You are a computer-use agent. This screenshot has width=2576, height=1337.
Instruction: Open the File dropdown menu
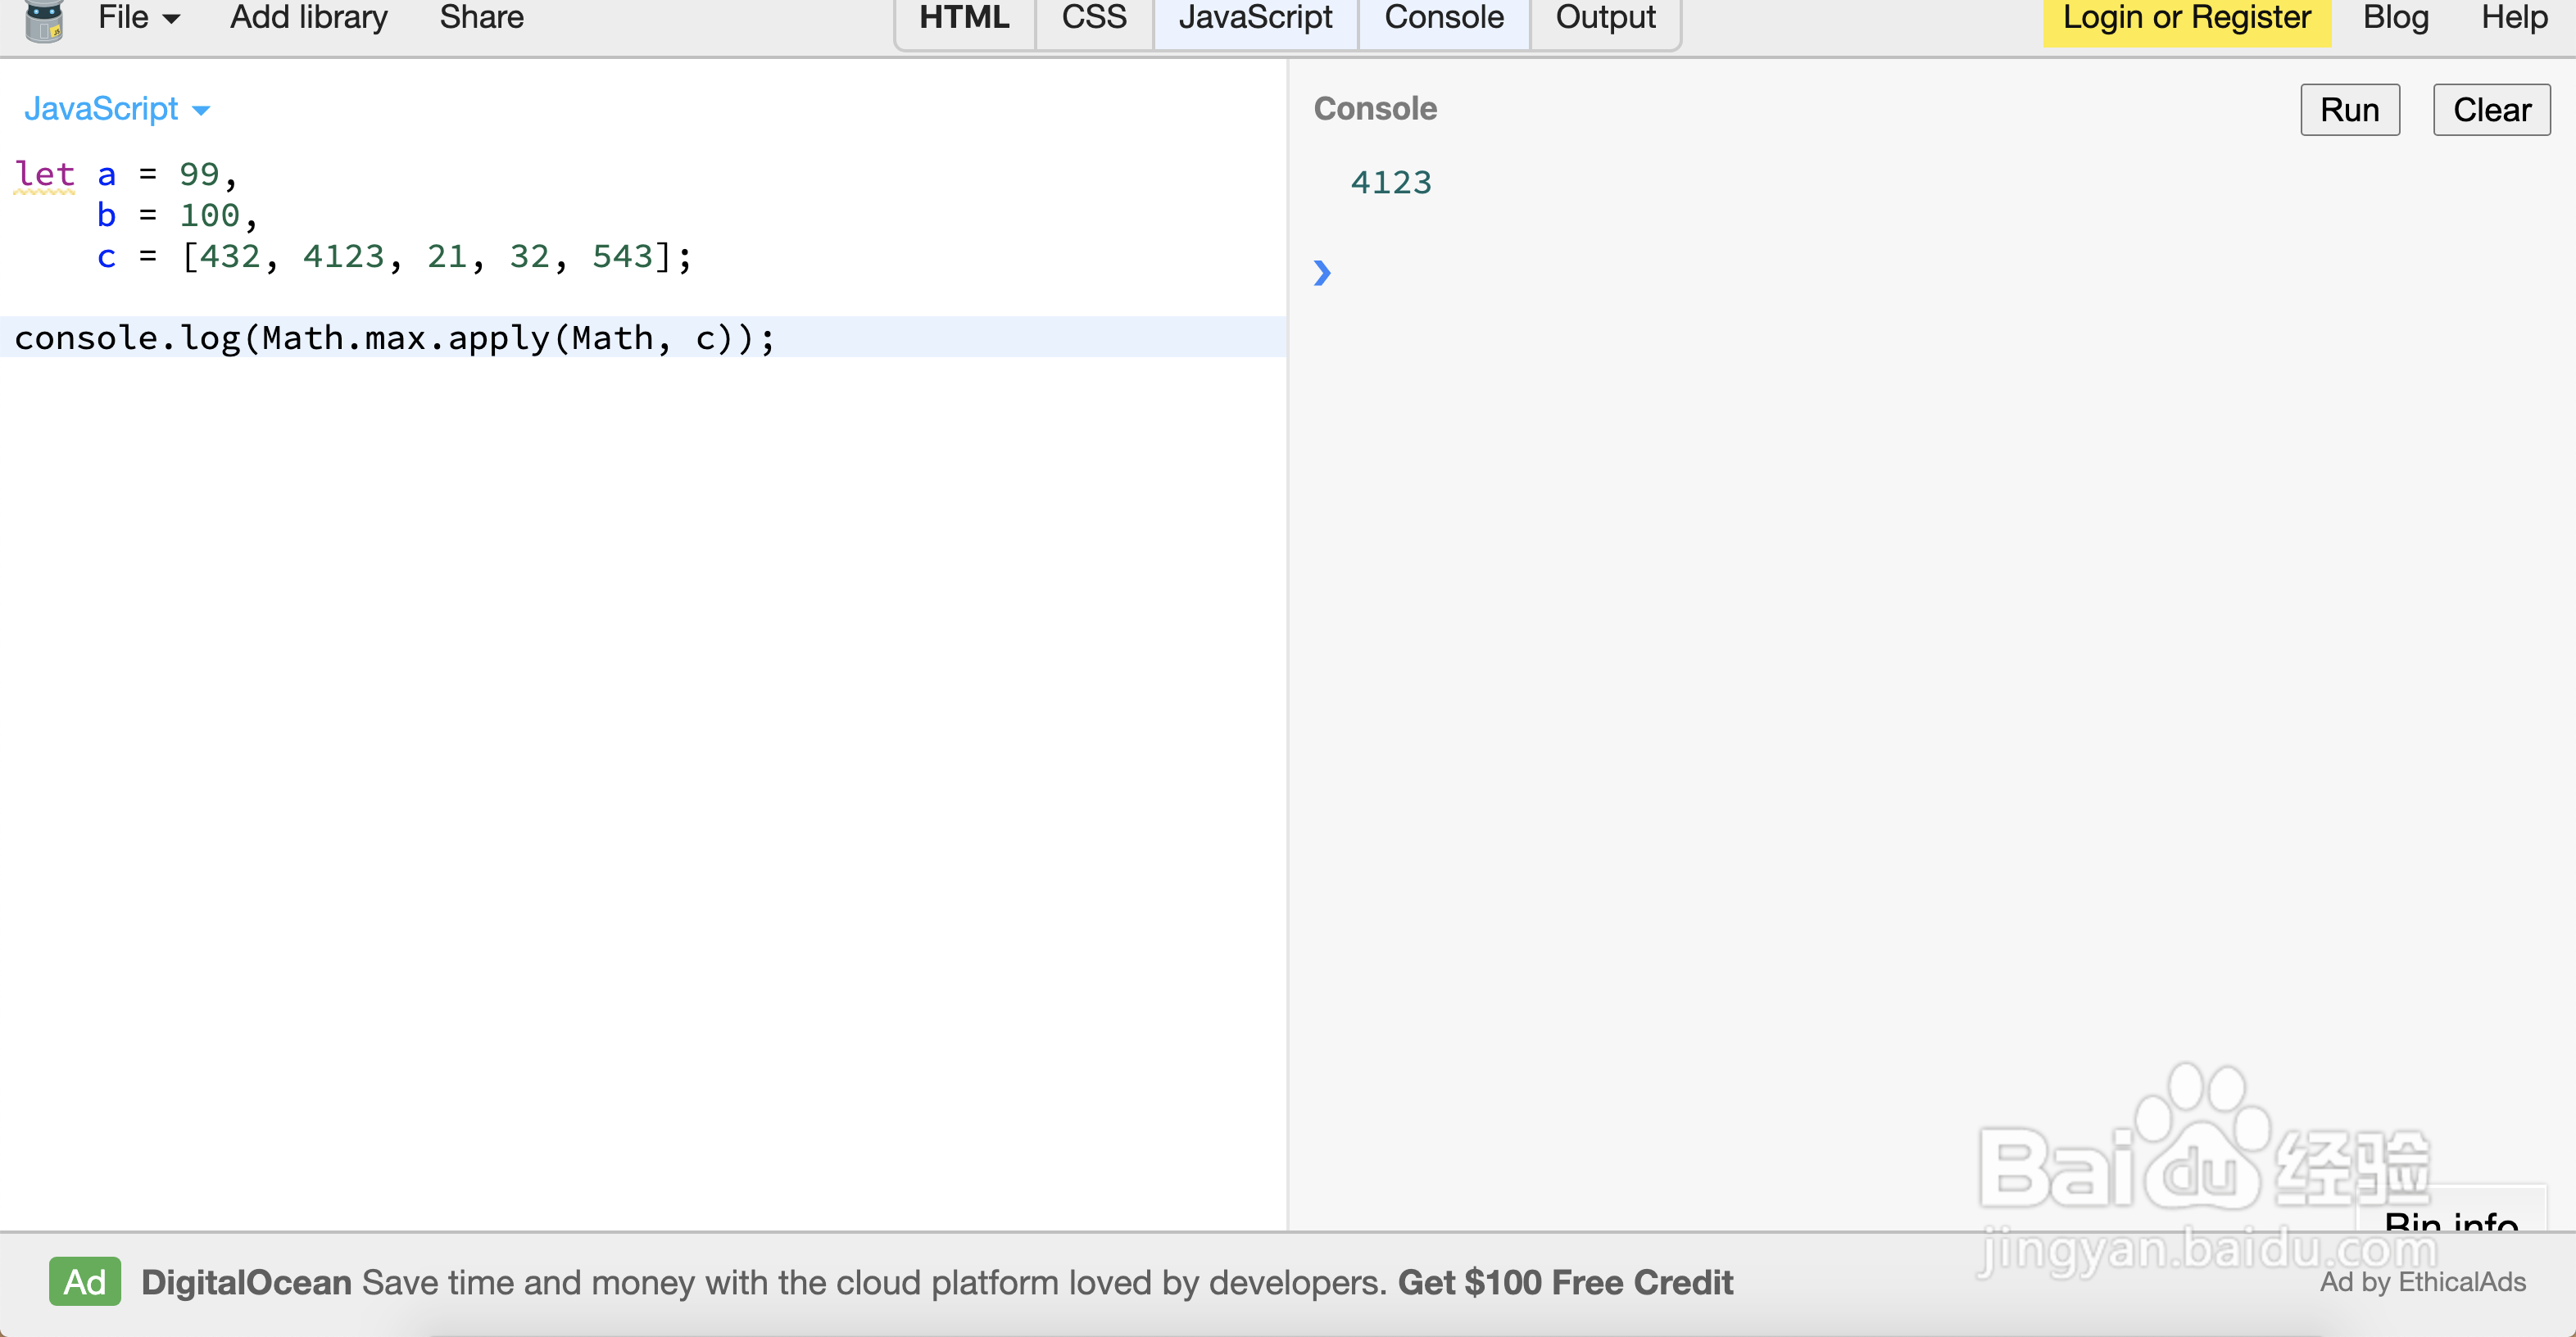(138, 18)
